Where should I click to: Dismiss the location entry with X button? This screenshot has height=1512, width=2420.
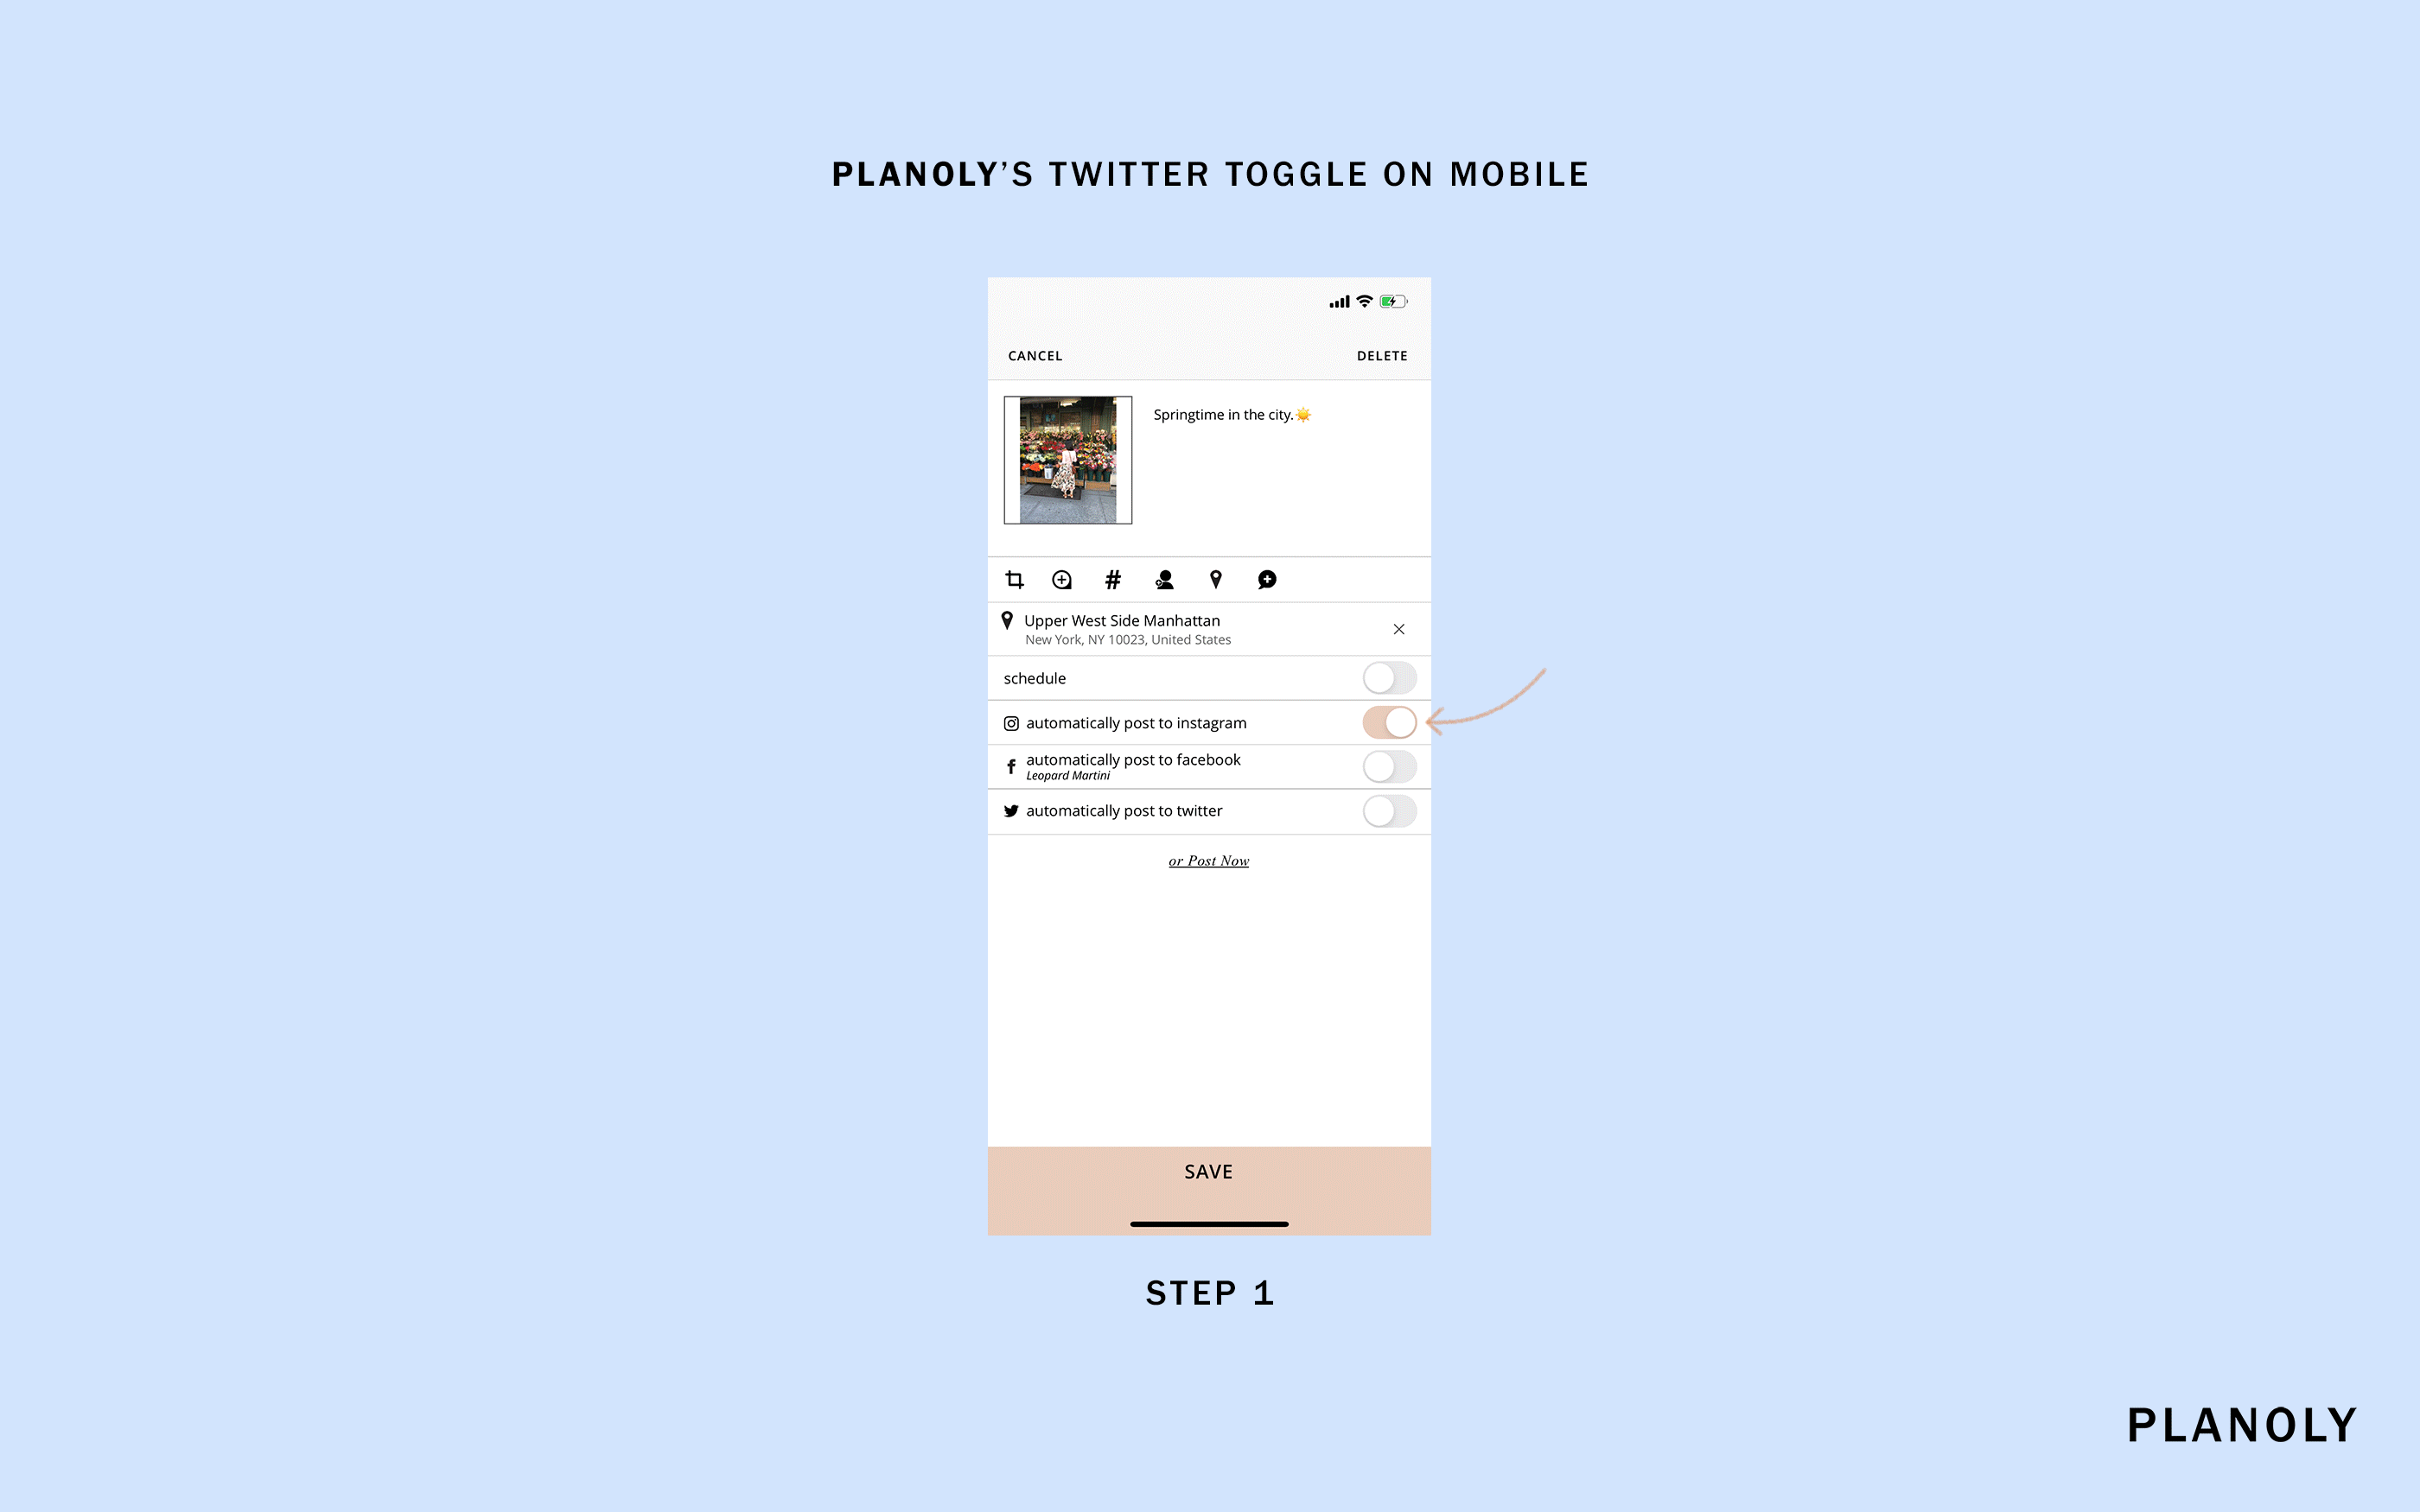pos(1398,629)
